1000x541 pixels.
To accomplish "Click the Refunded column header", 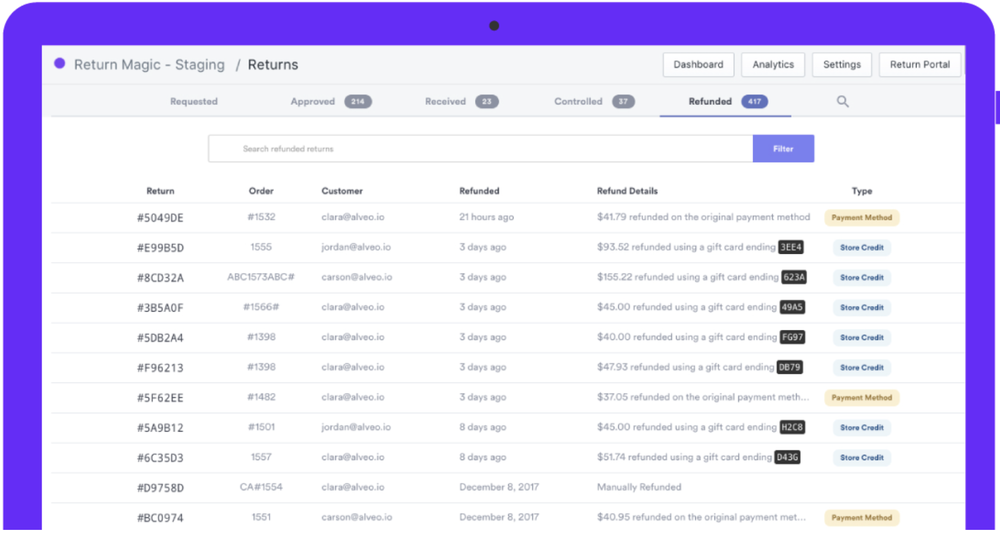I will (x=479, y=191).
